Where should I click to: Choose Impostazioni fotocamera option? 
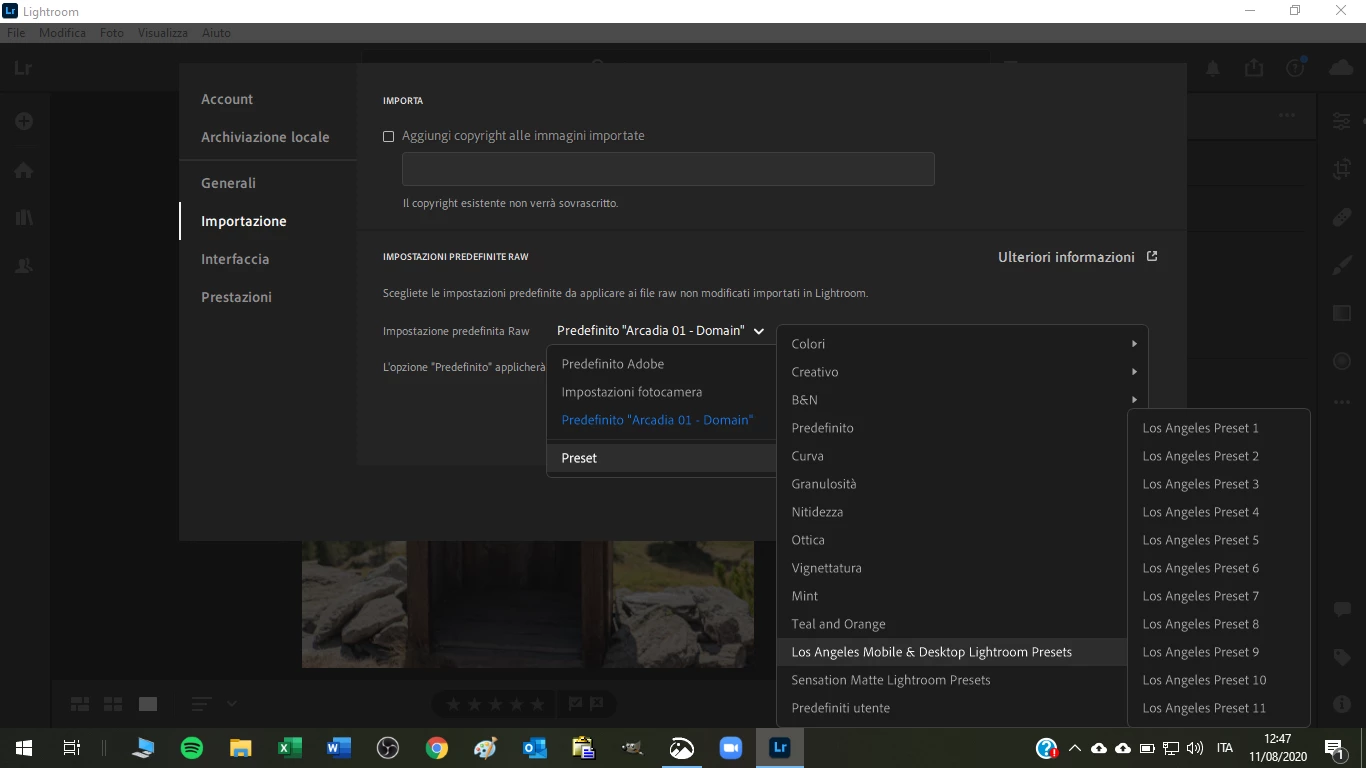pyautogui.click(x=662, y=392)
